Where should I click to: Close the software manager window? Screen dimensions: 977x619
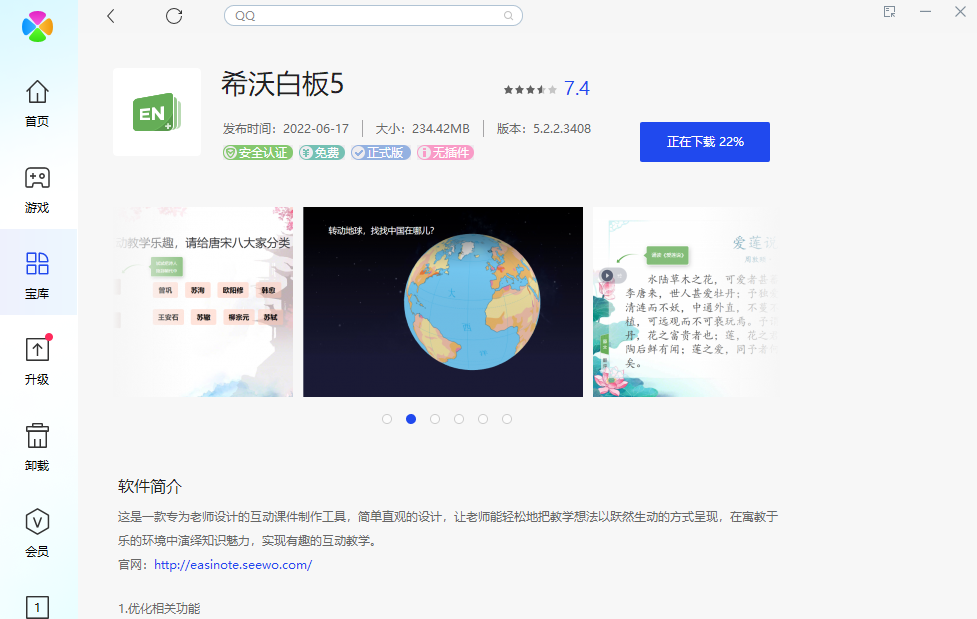coord(960,12)
